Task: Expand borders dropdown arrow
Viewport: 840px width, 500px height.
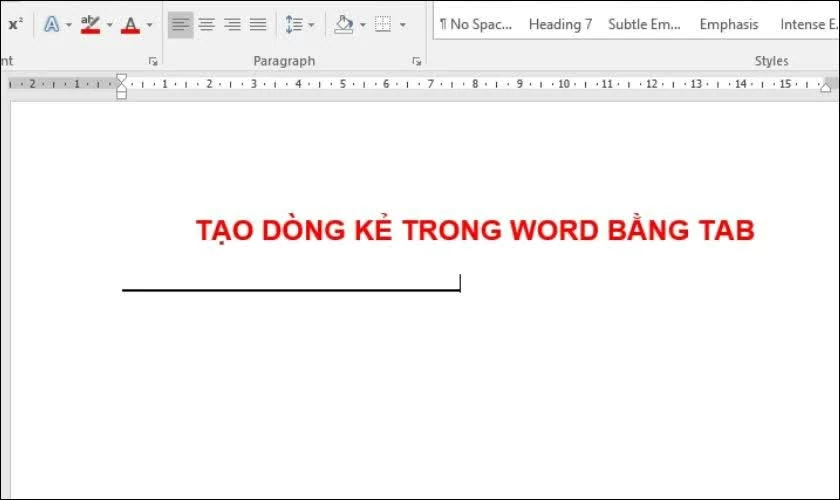Action: [403, 25]
